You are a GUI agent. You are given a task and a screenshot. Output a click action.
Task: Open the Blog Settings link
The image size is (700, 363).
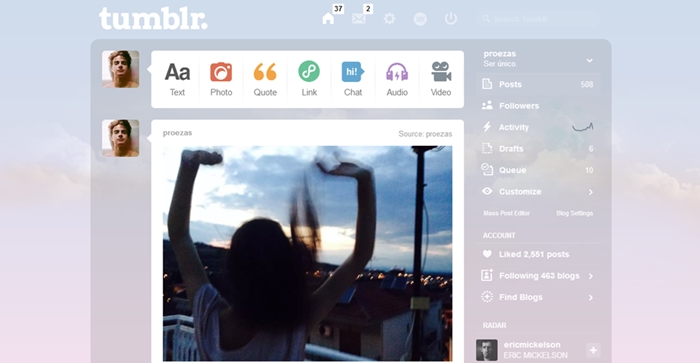pos(575,213)
